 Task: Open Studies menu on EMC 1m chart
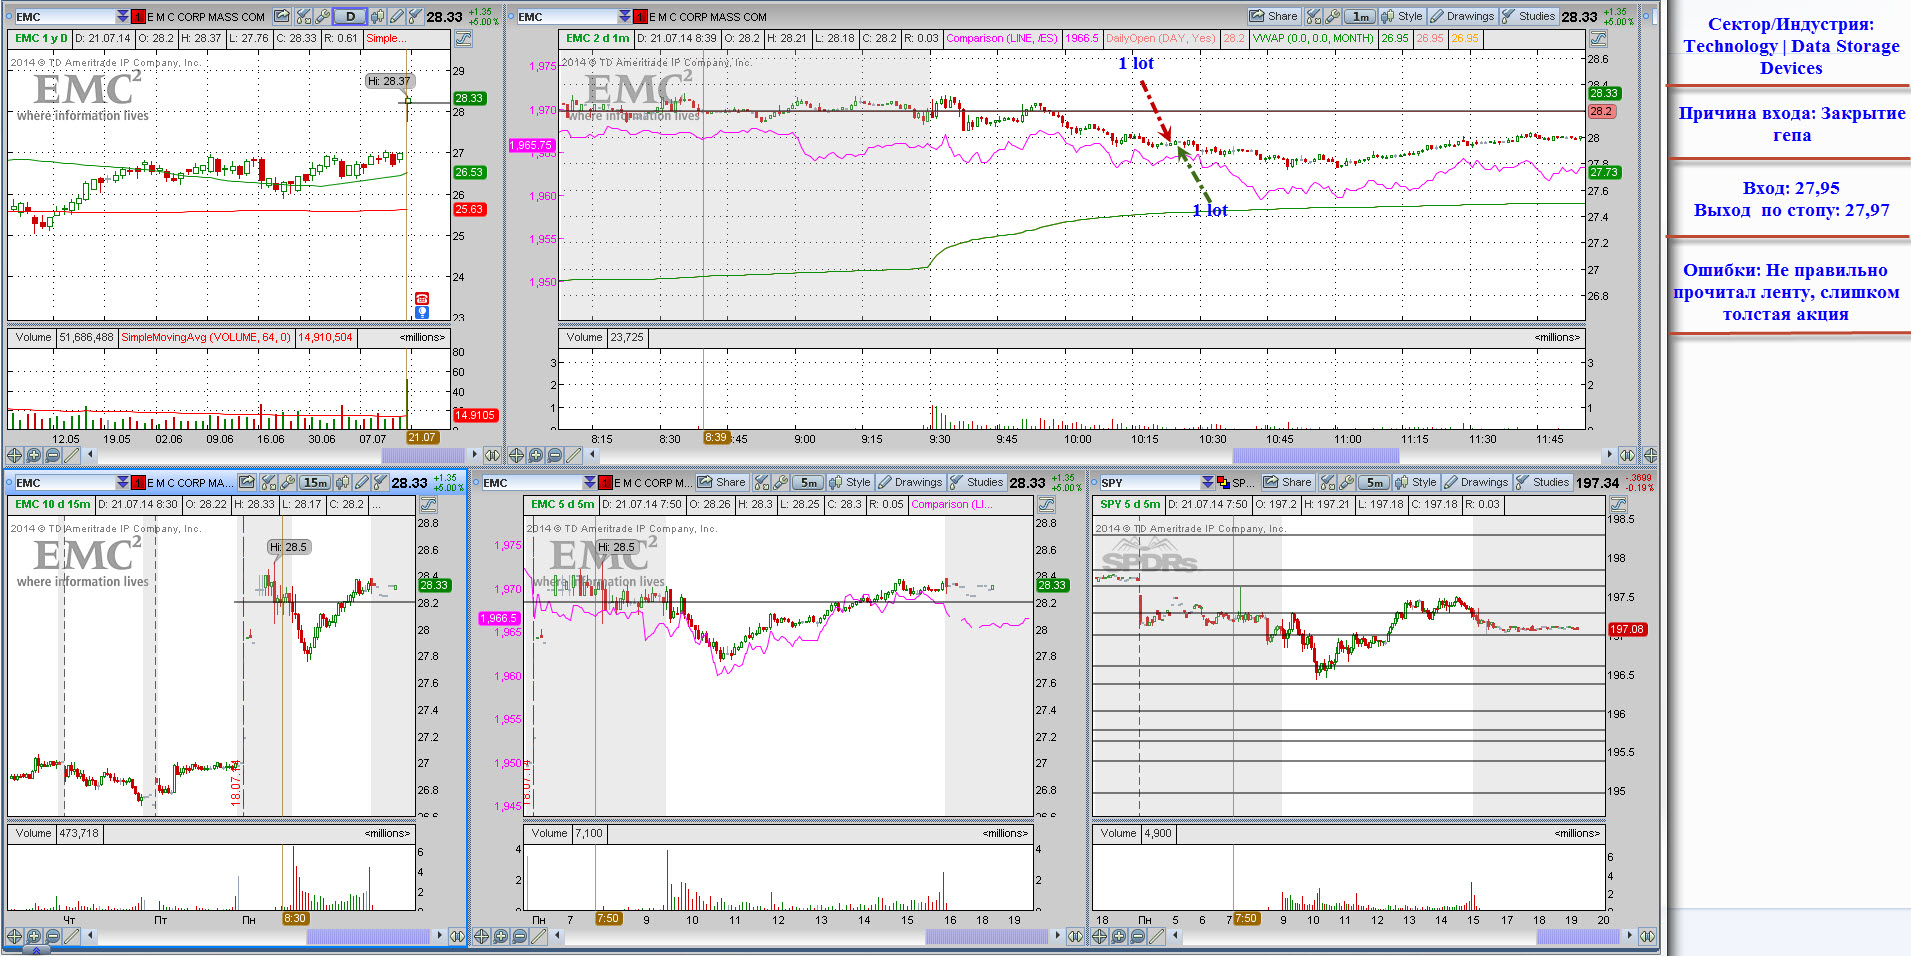click(1529, 16)
